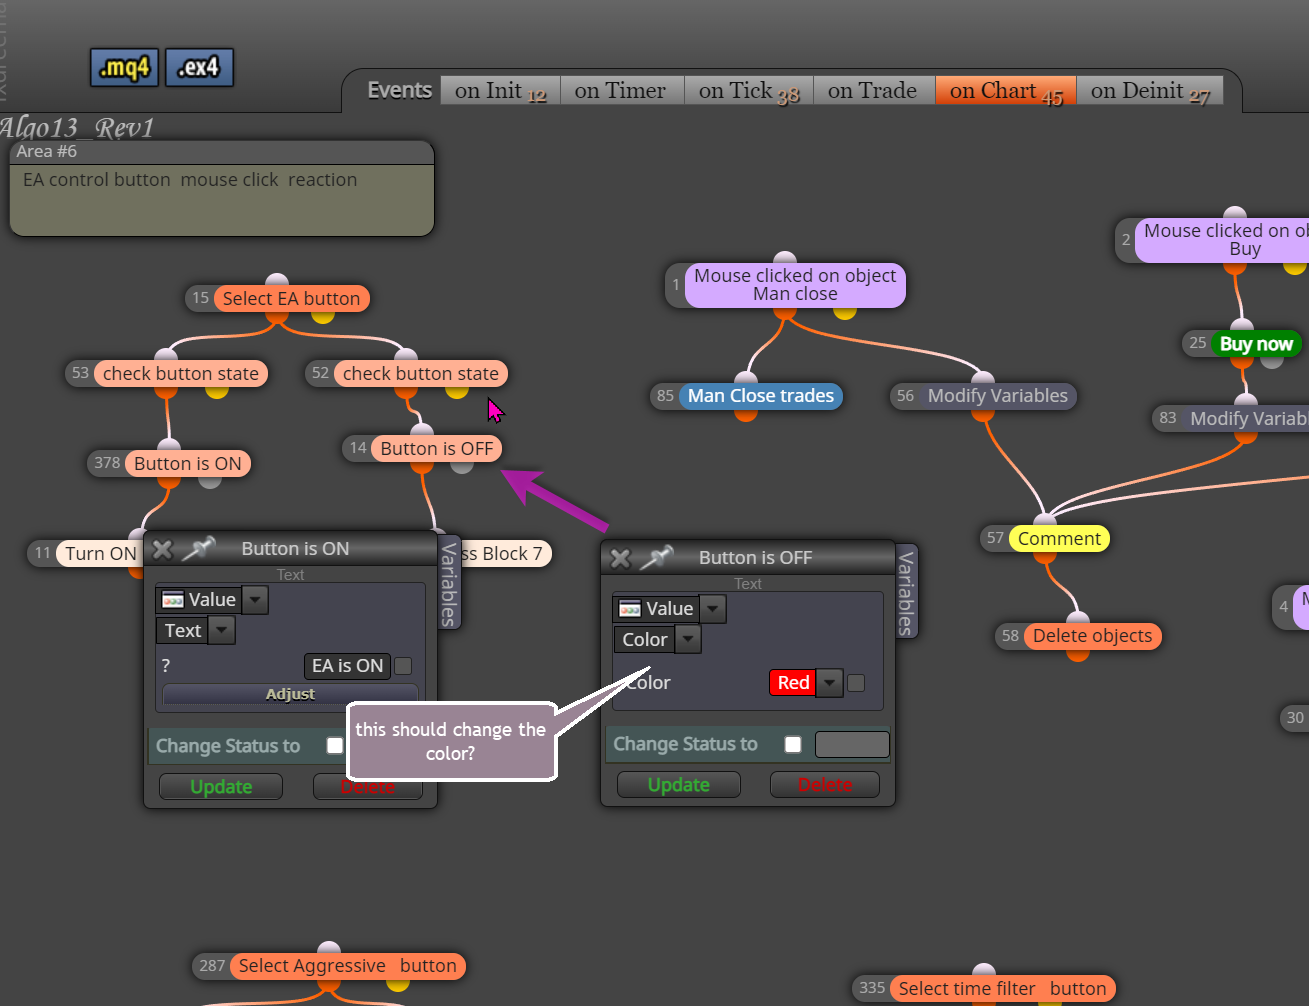Switch to the on Timer events tab
Screen dimensions: 1309x1006
coord(622,91)
